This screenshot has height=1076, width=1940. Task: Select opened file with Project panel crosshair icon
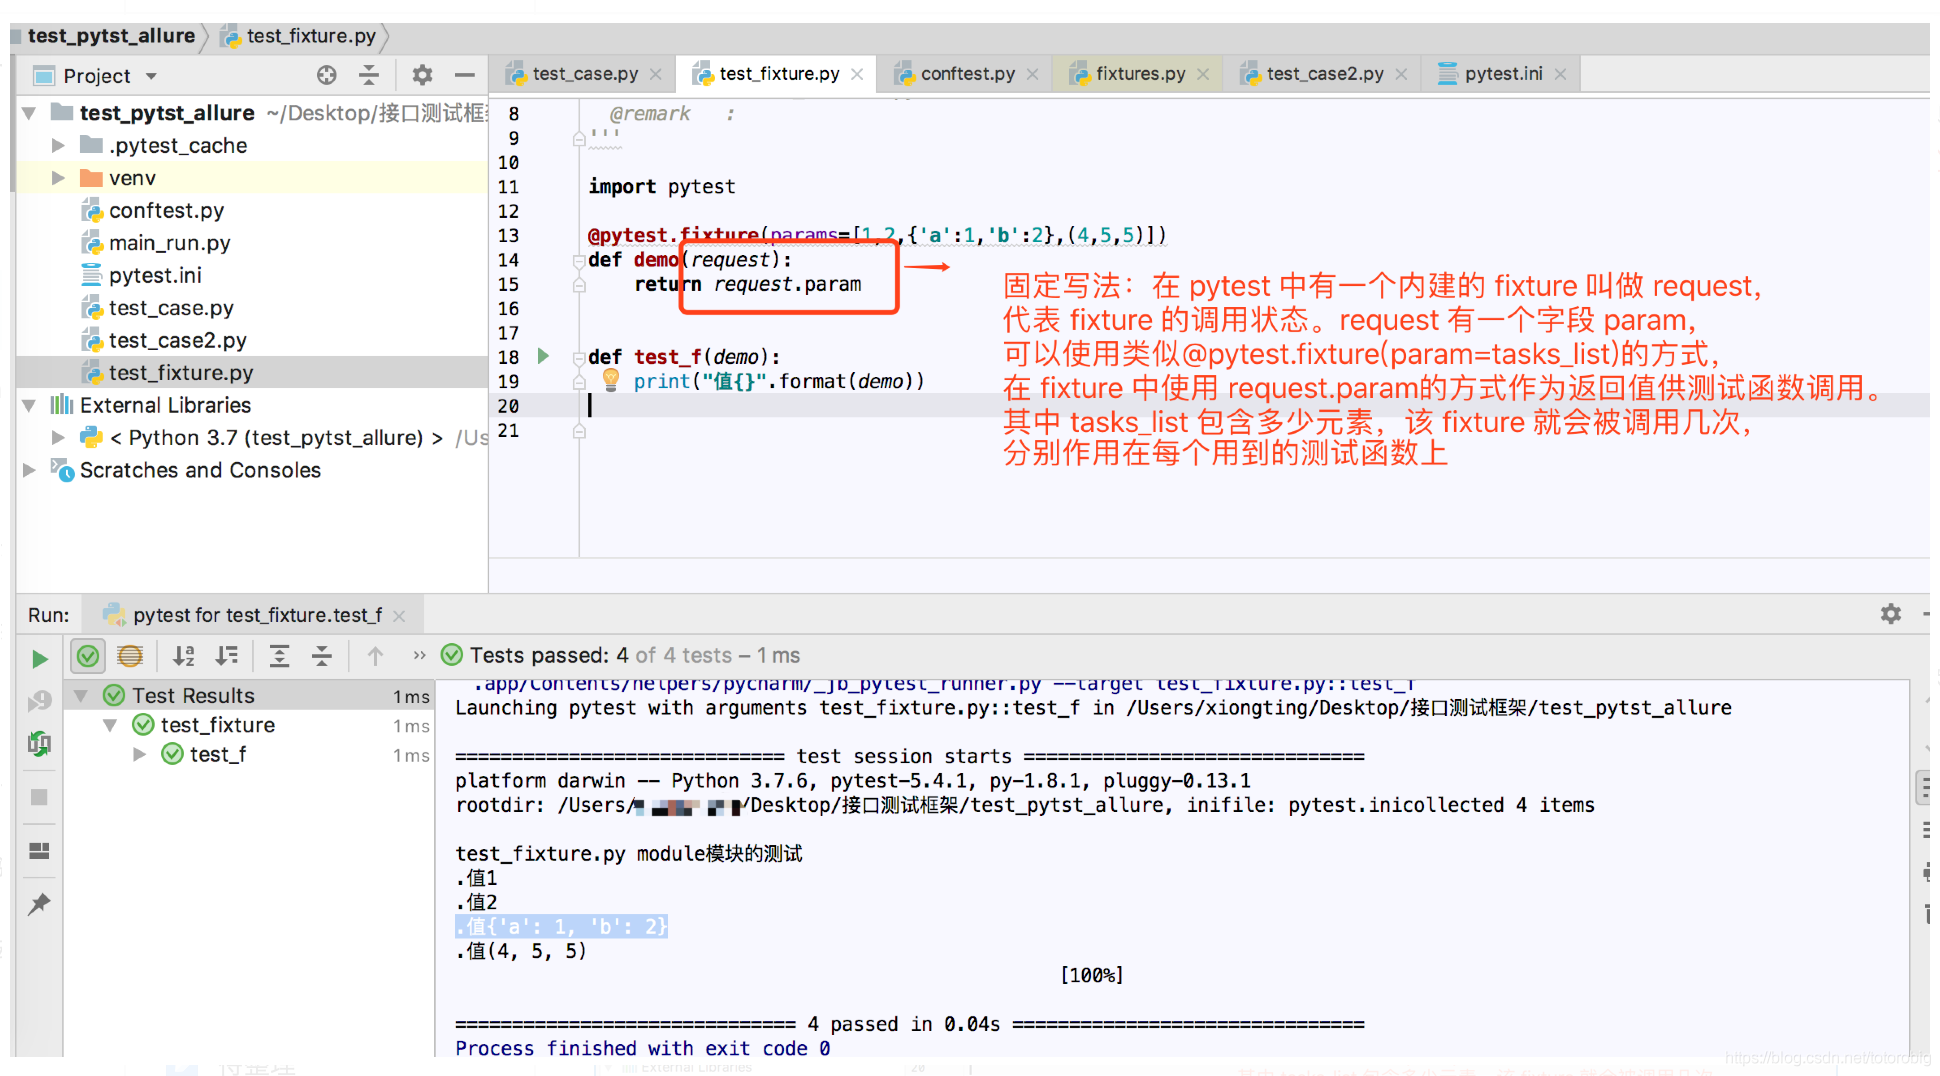pos(326,74)
